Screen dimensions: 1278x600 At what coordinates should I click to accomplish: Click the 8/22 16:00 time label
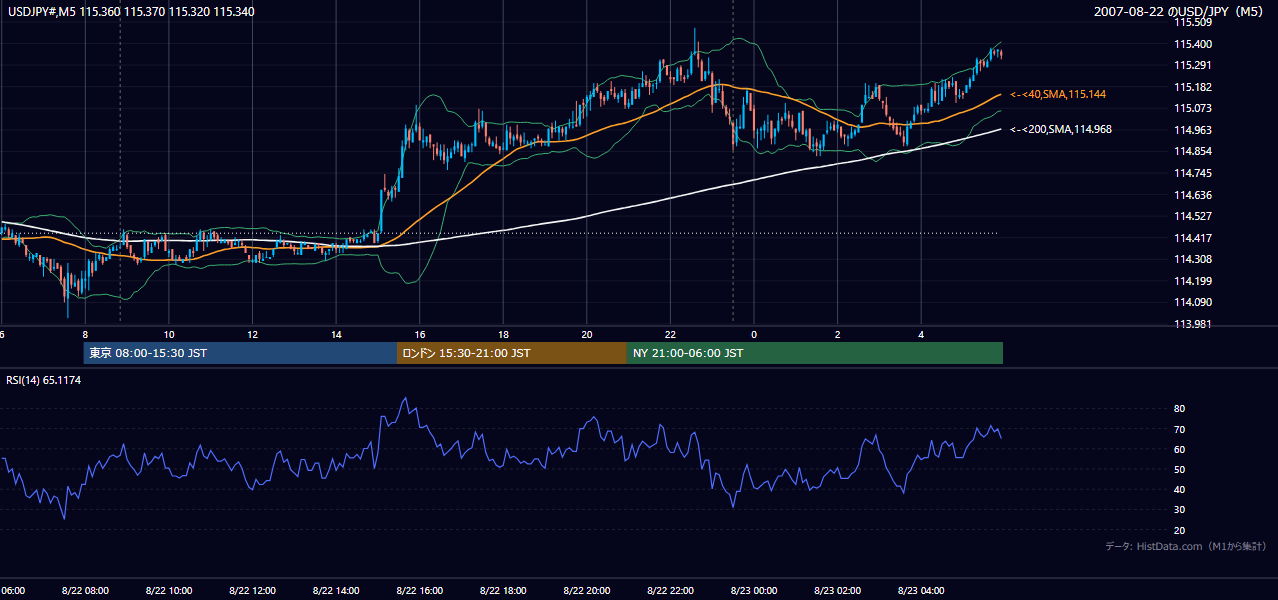(x=419, y=591)
